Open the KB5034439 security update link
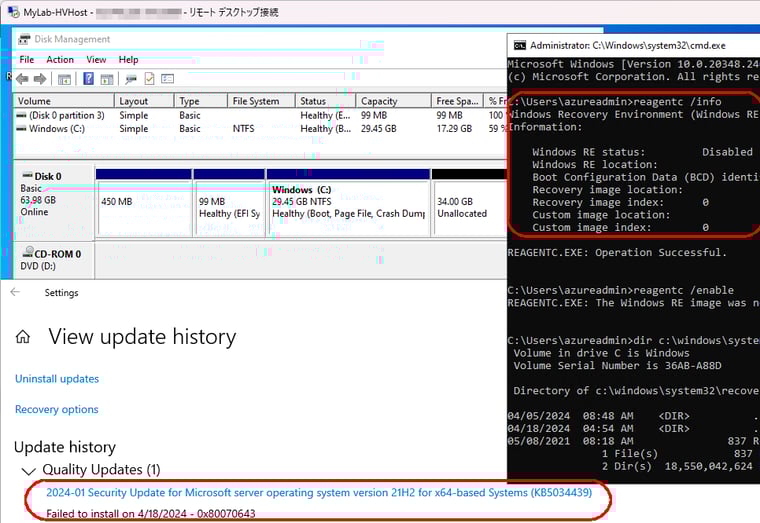 [x=319, y=492]
